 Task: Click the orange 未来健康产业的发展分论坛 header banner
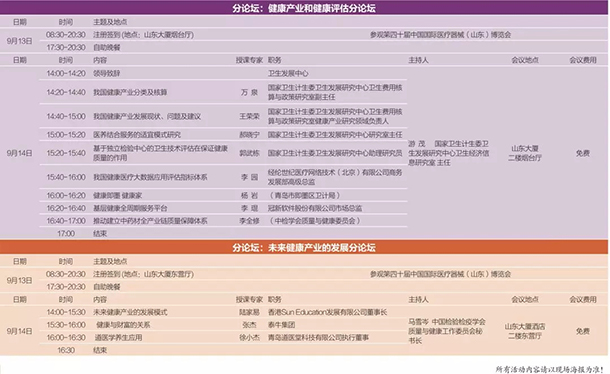(304, 248)
